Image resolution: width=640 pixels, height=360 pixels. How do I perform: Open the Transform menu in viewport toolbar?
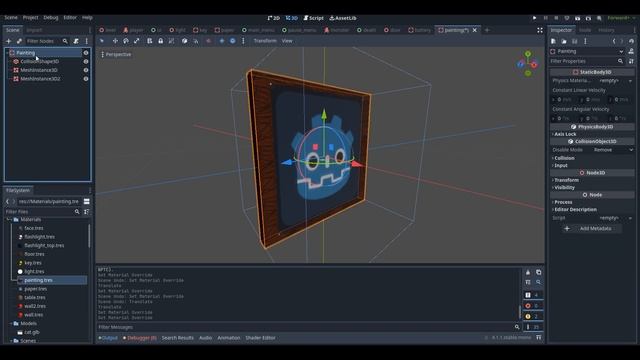click(265, 41)
